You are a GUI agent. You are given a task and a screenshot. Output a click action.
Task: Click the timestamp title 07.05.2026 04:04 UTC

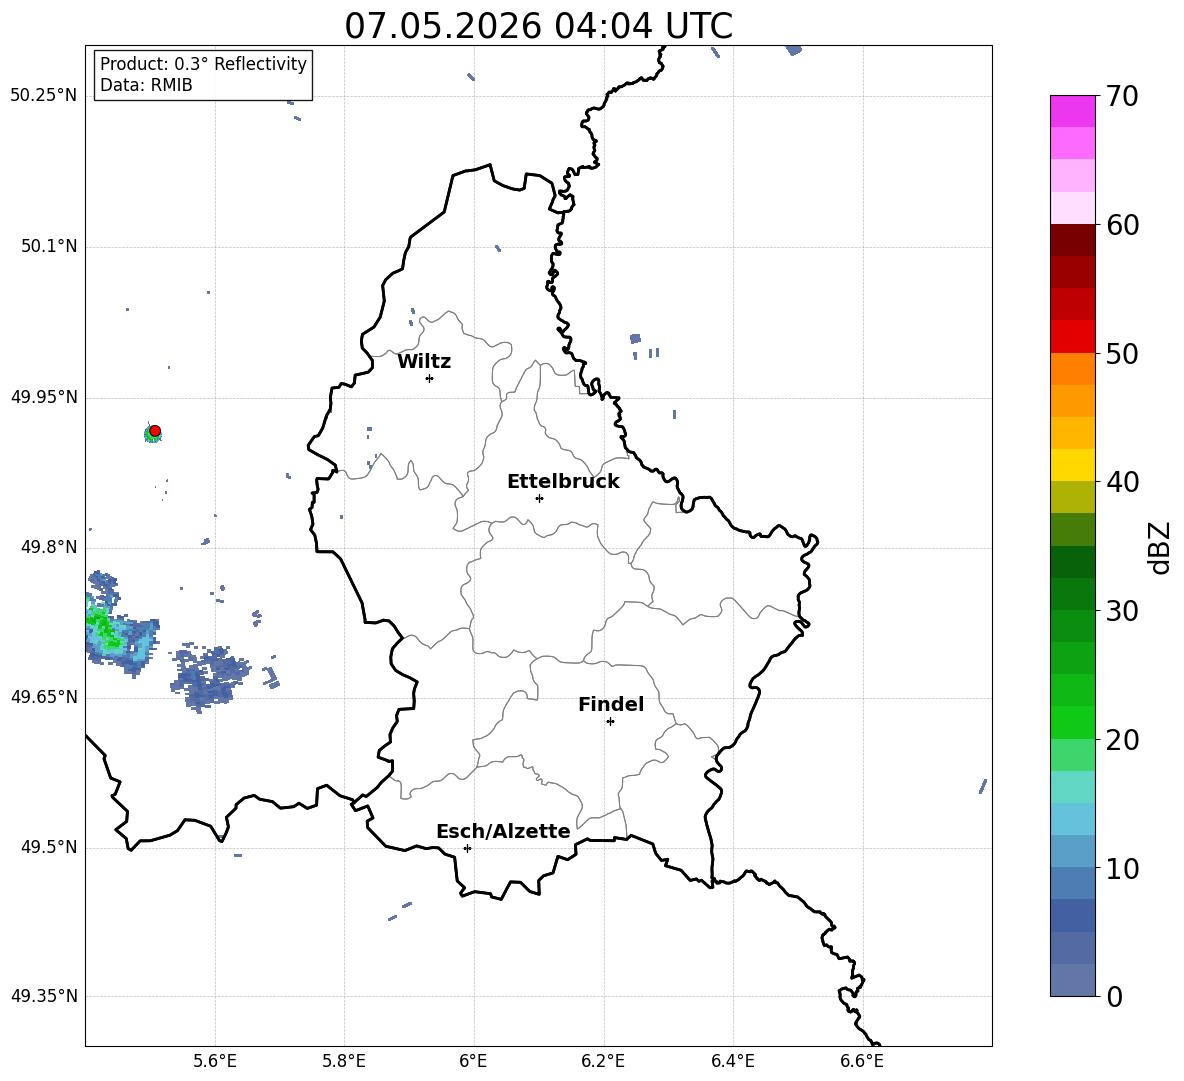pyautogui.click(x=538, y=26)
